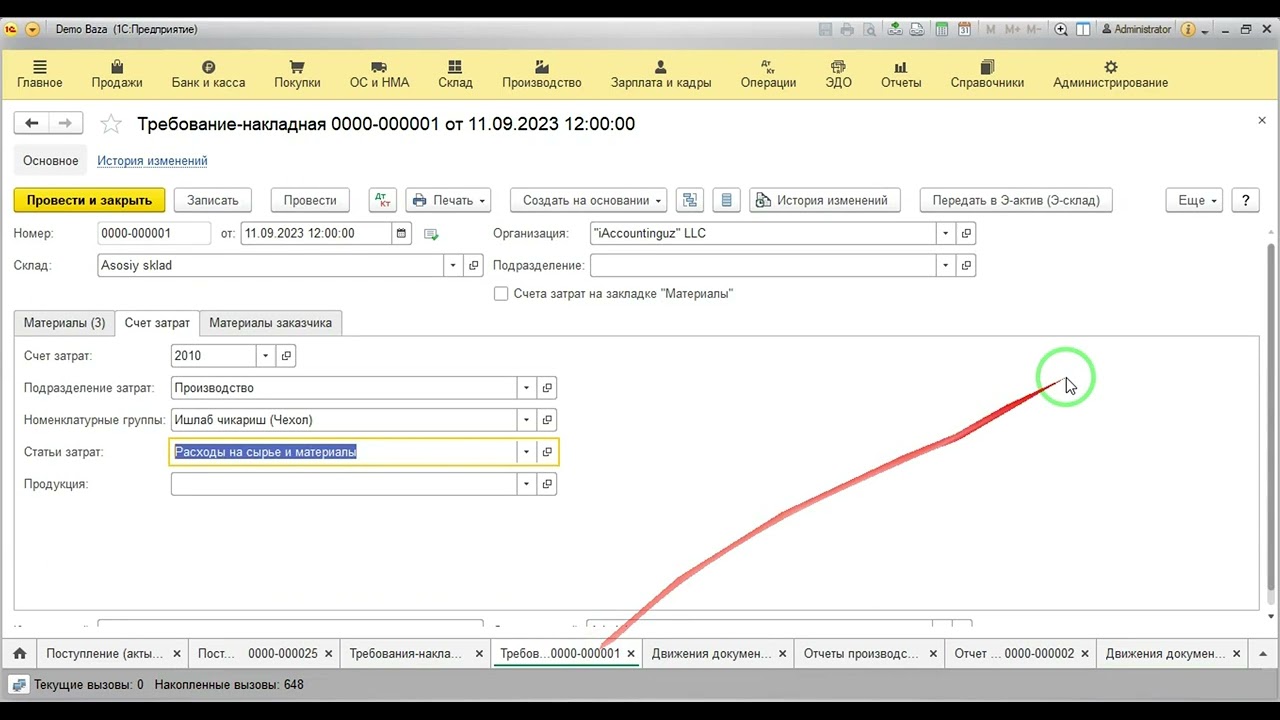Screen dimensions: 1280x720
Task: Show Дт/Кт document postings icon
Action: 383,200
